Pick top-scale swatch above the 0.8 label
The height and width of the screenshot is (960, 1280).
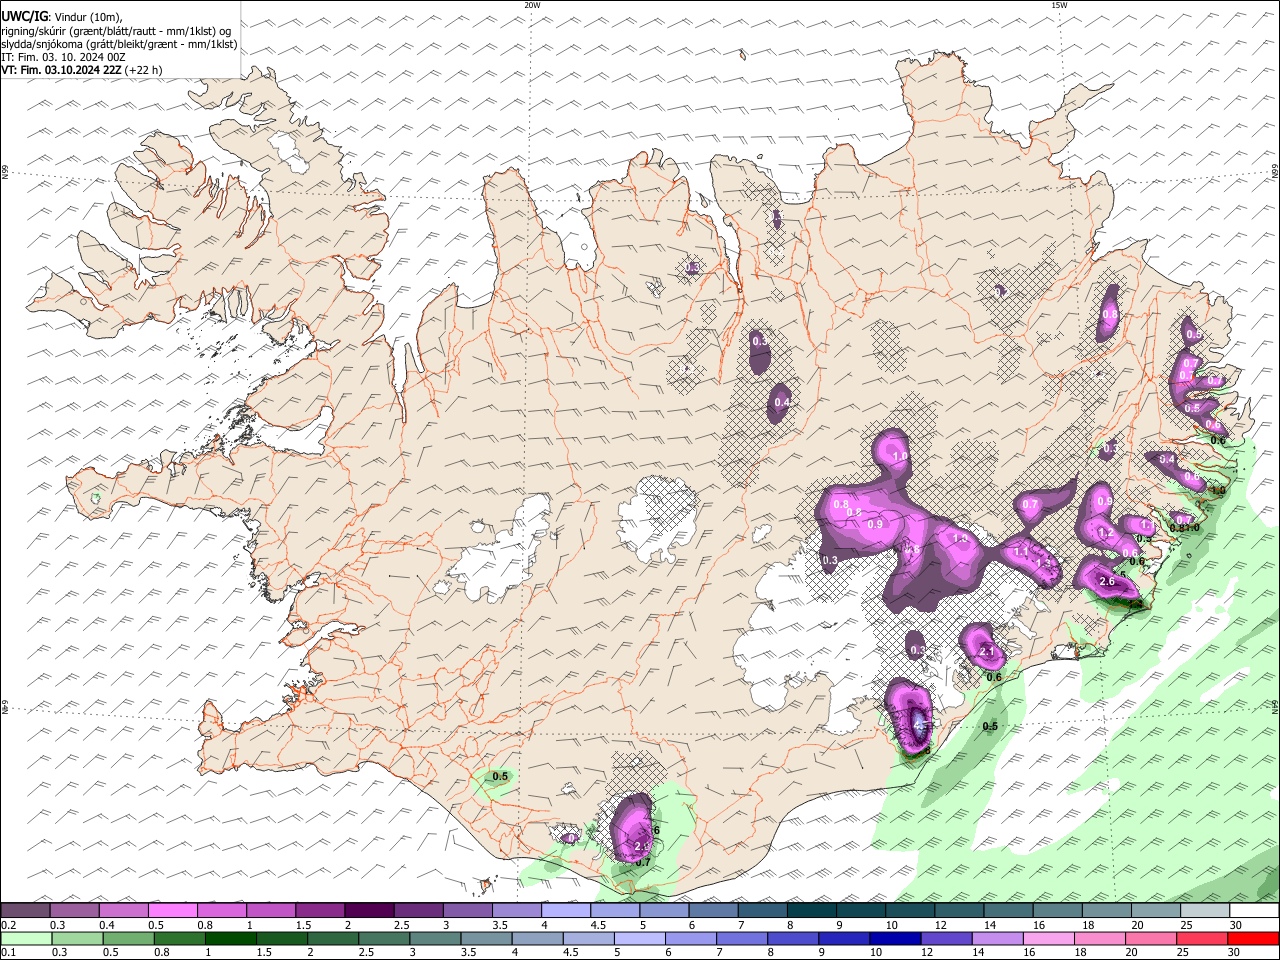(221, 910)
